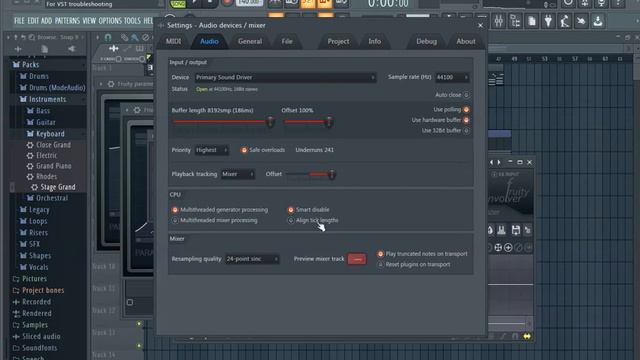Open the TOOLS menu
The width and height of the screenshot is (640, 360).
click(x=132, y=21)
